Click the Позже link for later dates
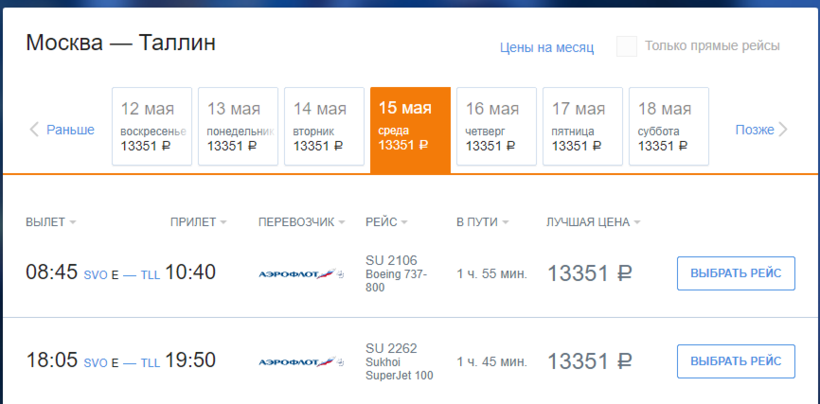This screenshot has height=404, width=820. click(x=755, y=129)
